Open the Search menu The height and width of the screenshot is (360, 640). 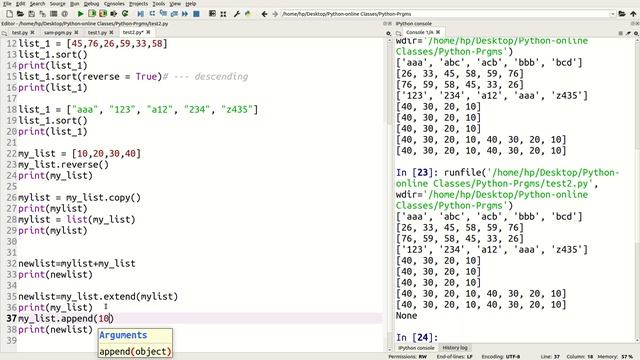point(37,4)
